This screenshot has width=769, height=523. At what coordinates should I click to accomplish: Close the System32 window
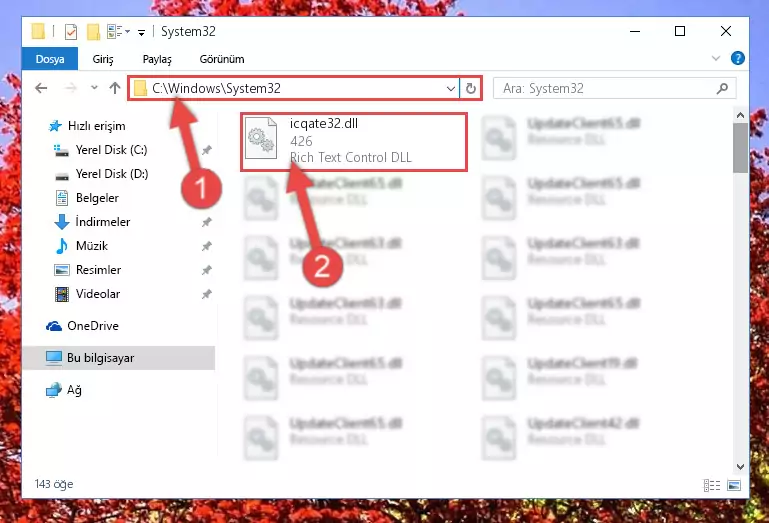pyautogui.click(x=726, y=31)
